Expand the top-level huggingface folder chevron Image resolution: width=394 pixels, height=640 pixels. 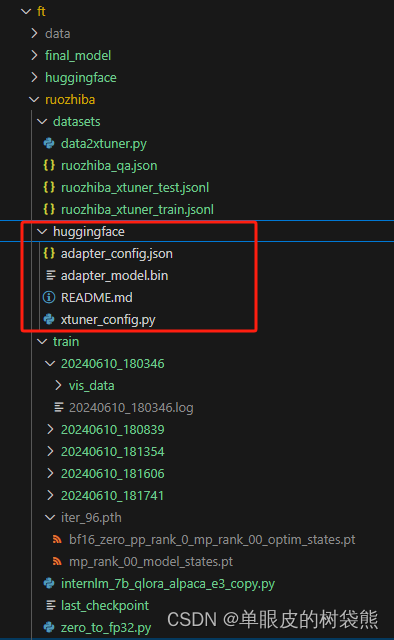(x=35, y=77)
